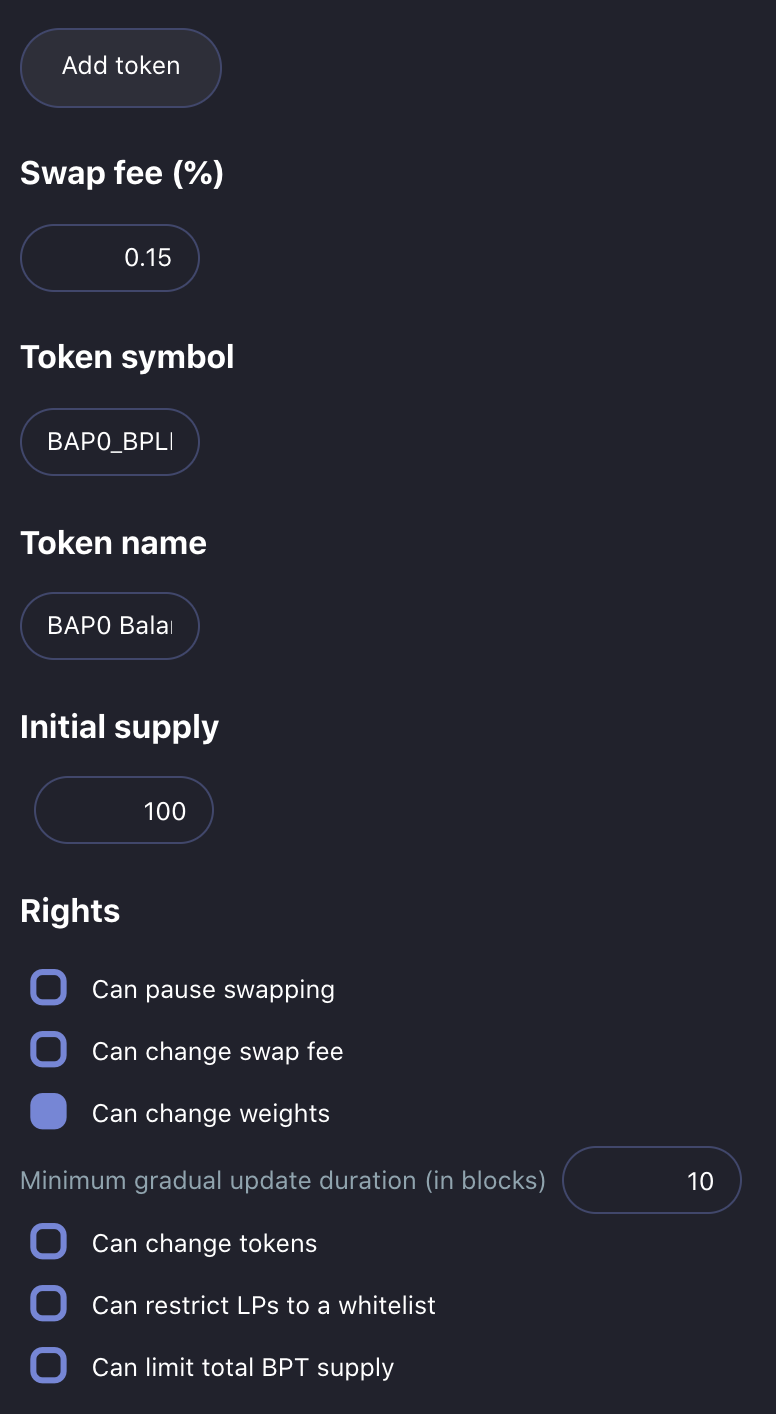This screenshot has width=776, height=1414.
Task: Click the Minimum gradual update duration label text
Action: (x=283, y=1181)
